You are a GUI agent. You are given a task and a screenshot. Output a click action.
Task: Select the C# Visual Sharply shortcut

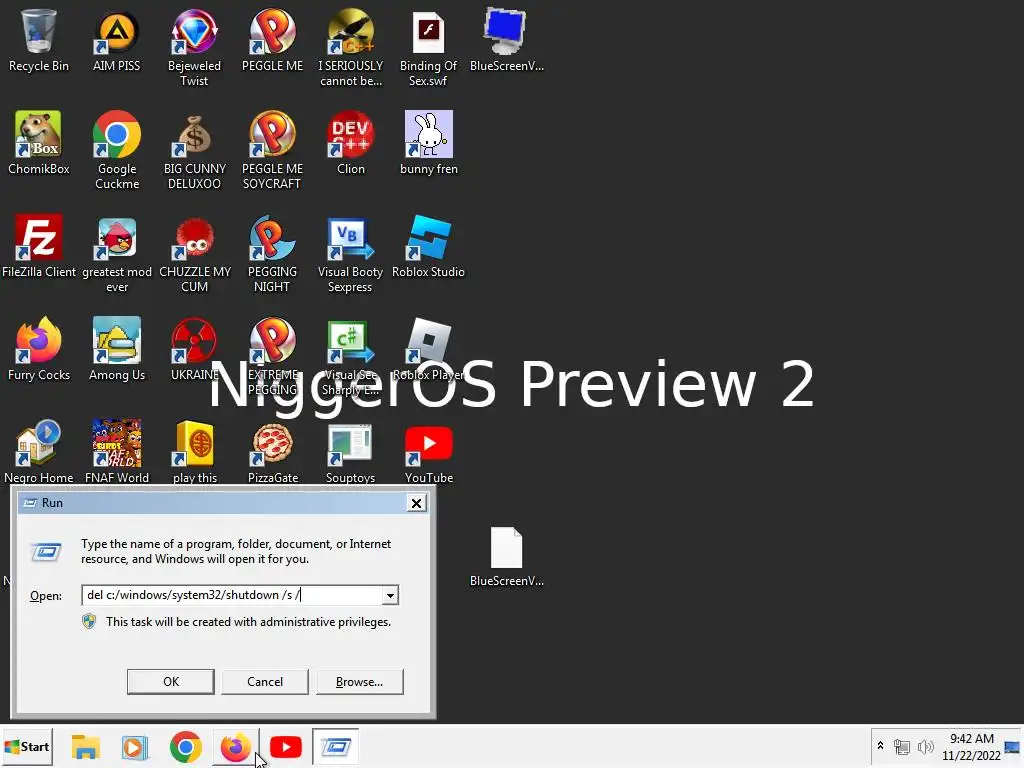point(351,357)
